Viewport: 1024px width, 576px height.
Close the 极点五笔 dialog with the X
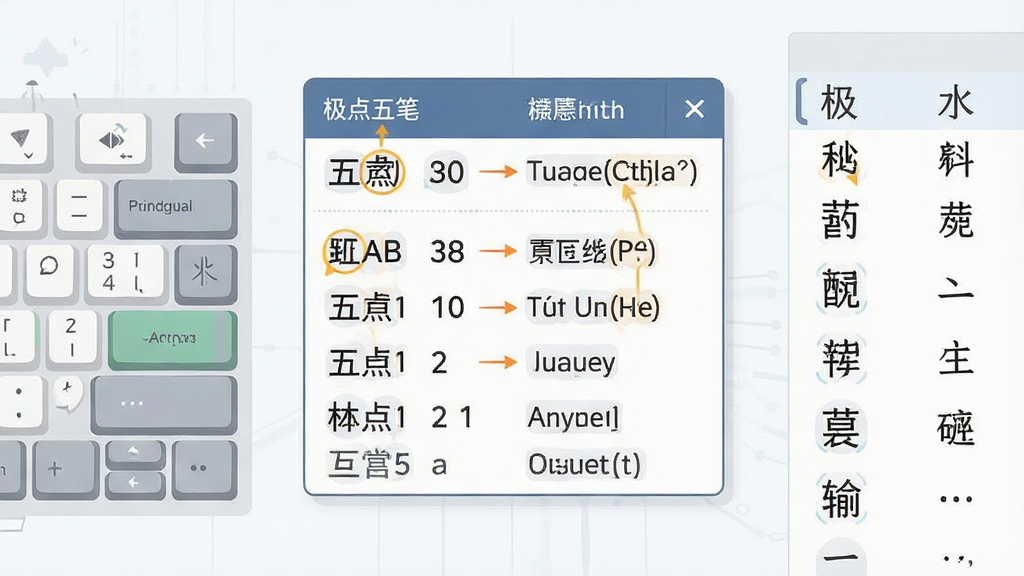click(x=694, y=108)
